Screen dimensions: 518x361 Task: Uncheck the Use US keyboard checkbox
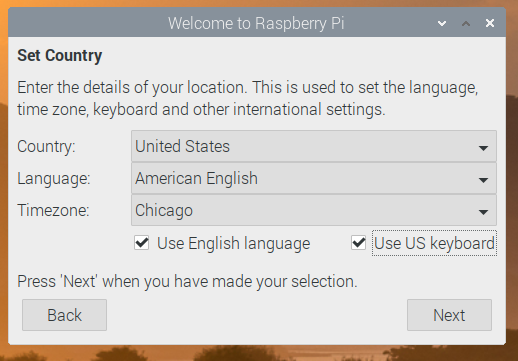tap(358, 242)
